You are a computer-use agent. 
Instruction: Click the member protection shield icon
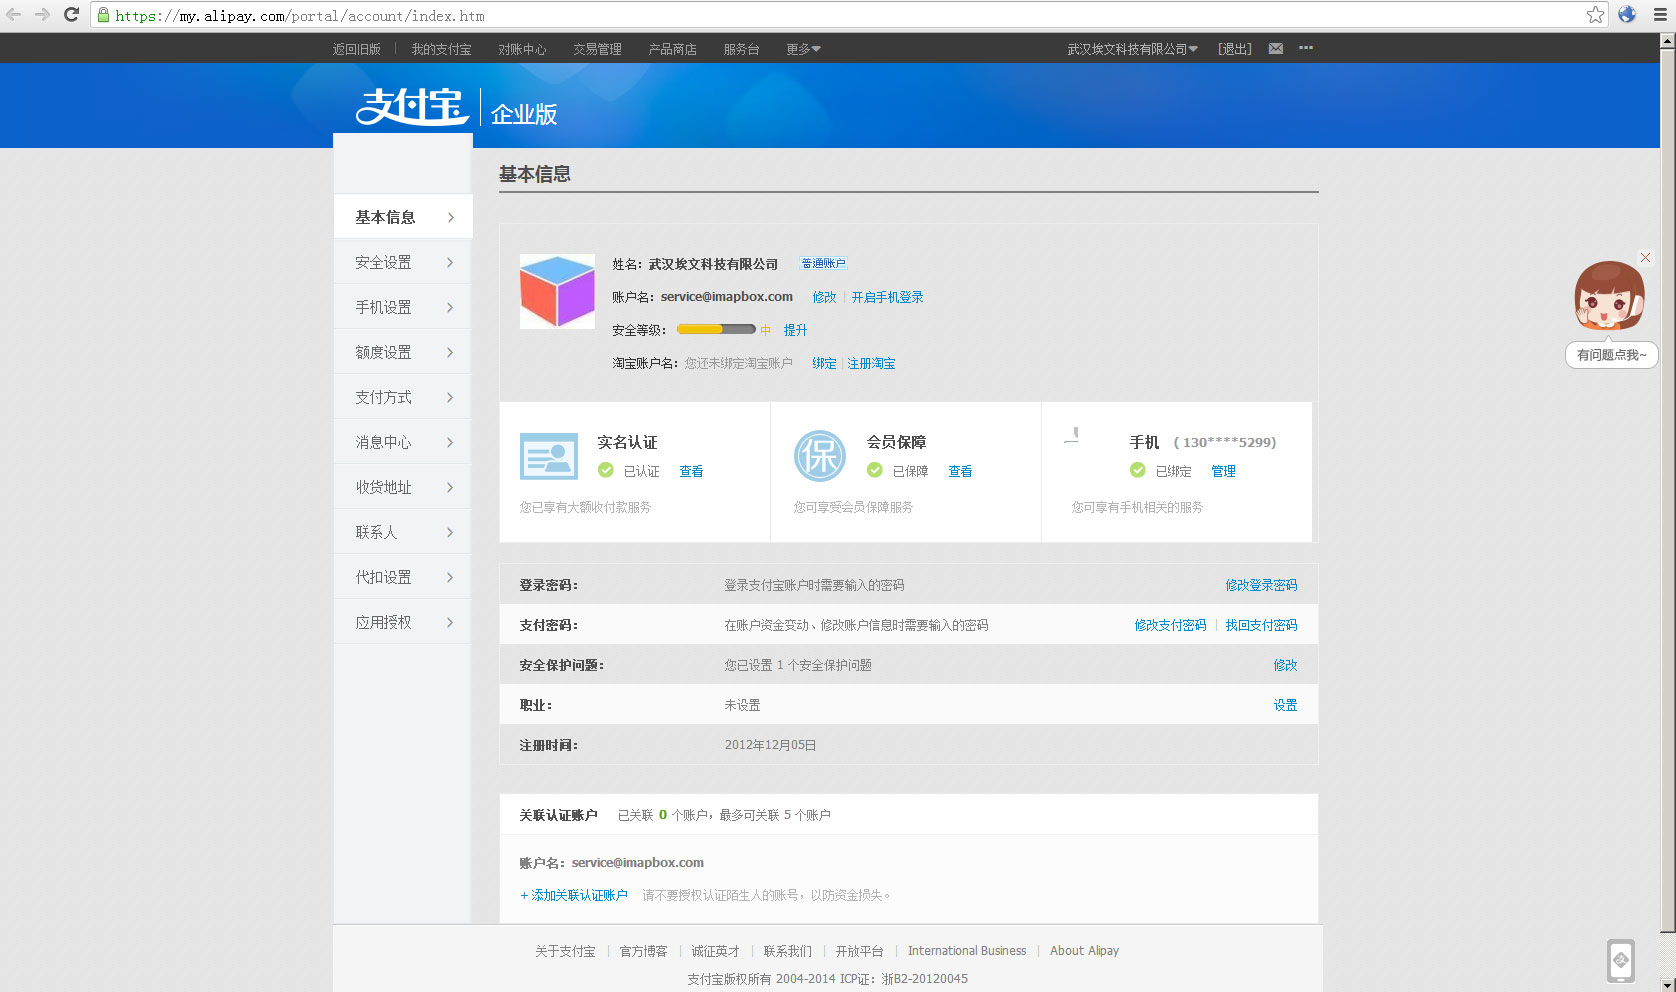pos(819,456)
